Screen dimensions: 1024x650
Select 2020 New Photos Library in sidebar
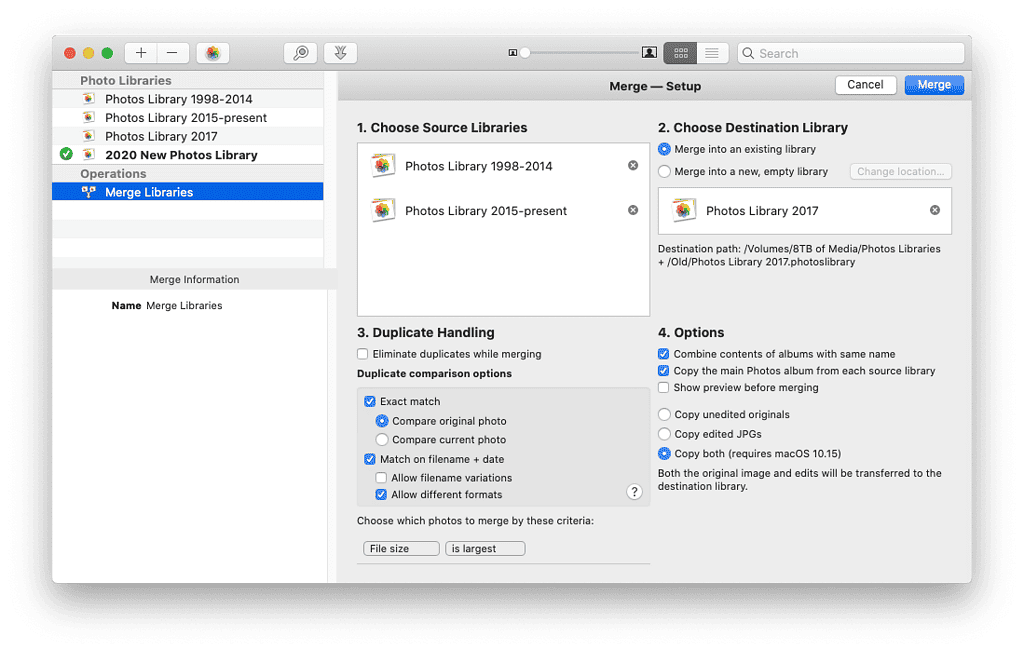(x=188, y=155)
